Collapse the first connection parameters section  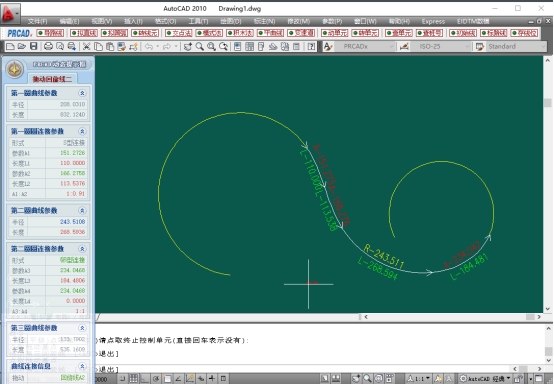(82, 131)
